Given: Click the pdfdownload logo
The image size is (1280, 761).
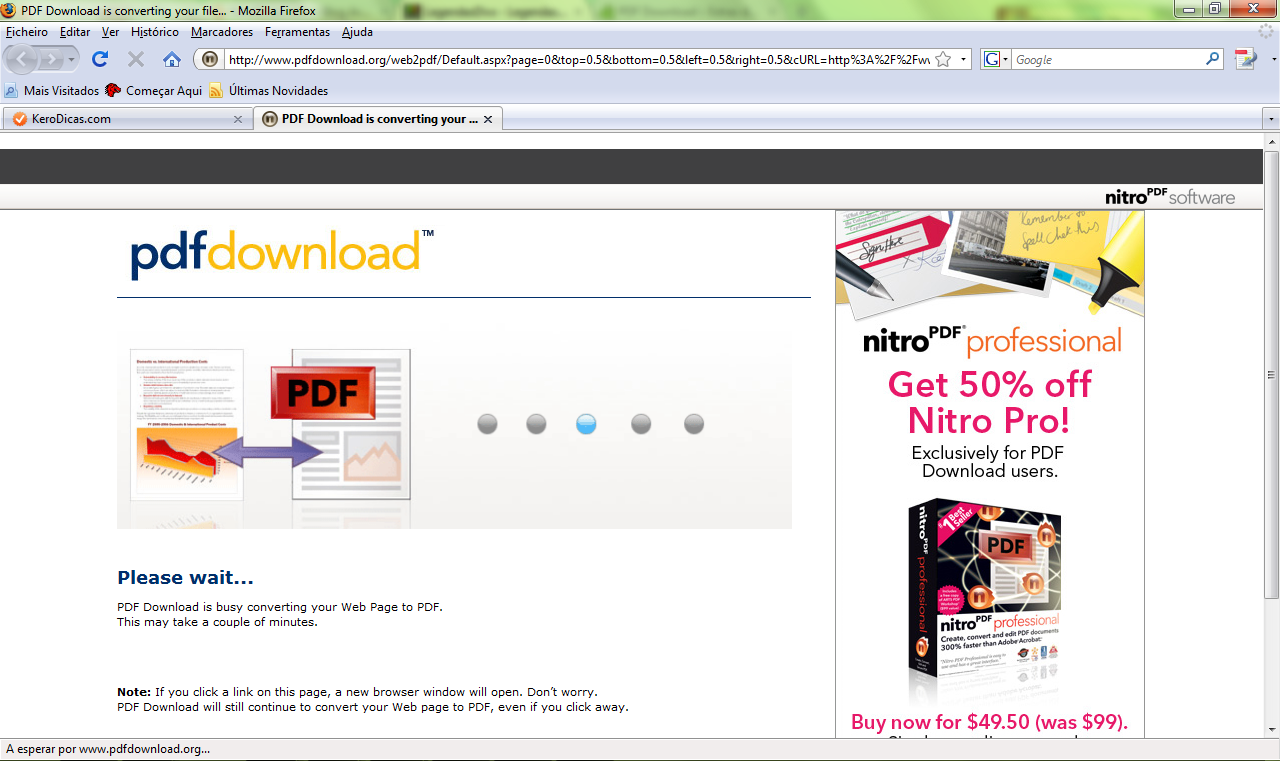Looking at the screenshot, I should pyautogui.click(x=282, y=255).
